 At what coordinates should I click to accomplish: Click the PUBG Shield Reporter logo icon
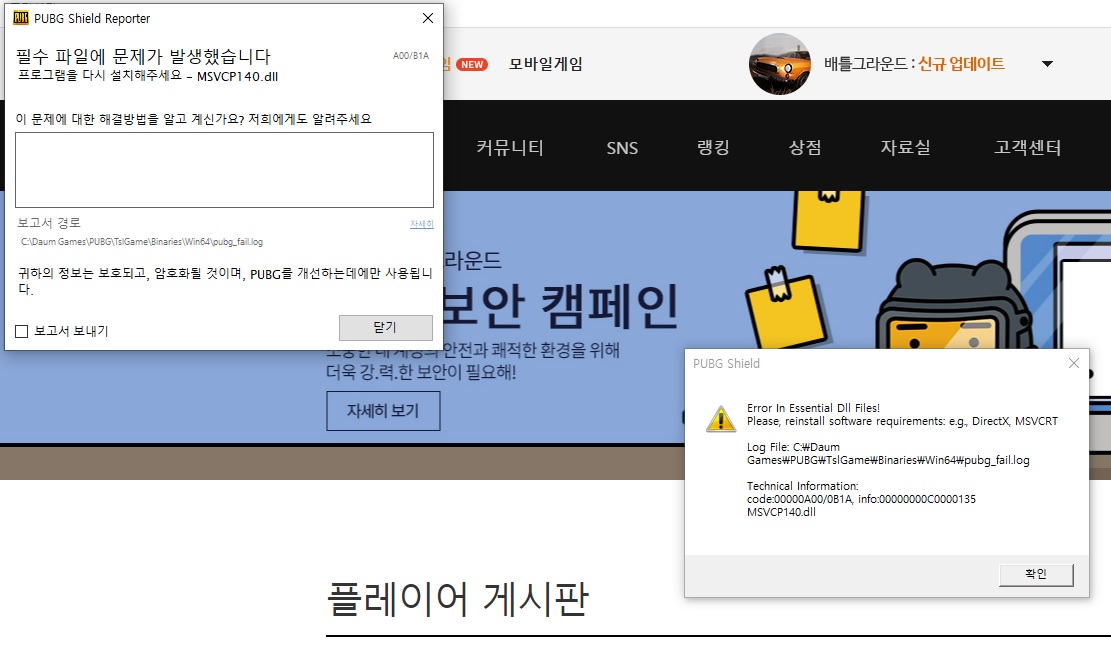(21, 18)
